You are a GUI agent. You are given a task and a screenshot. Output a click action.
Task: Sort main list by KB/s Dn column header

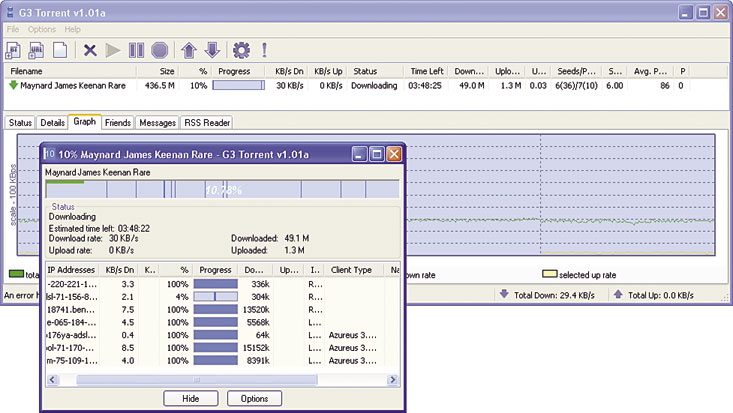pos(285,71)
